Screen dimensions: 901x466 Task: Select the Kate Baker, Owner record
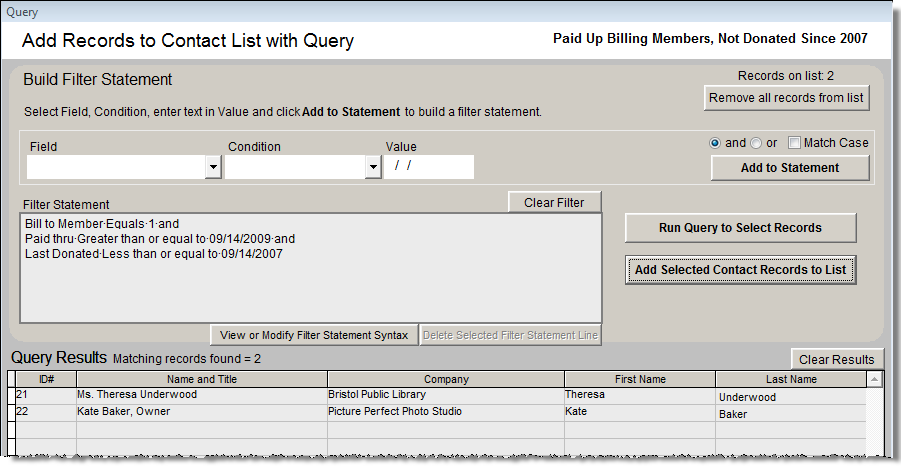tap(200, 412)
